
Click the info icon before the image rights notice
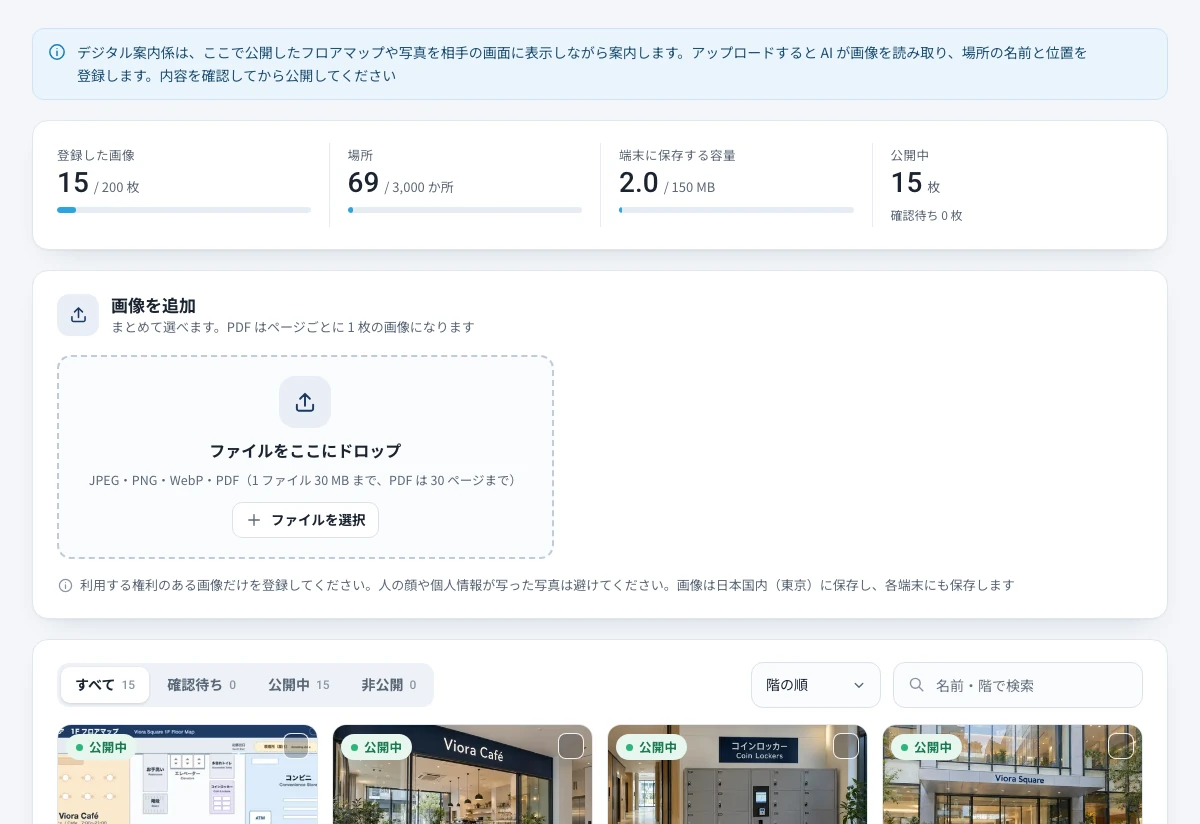point(65,585)
